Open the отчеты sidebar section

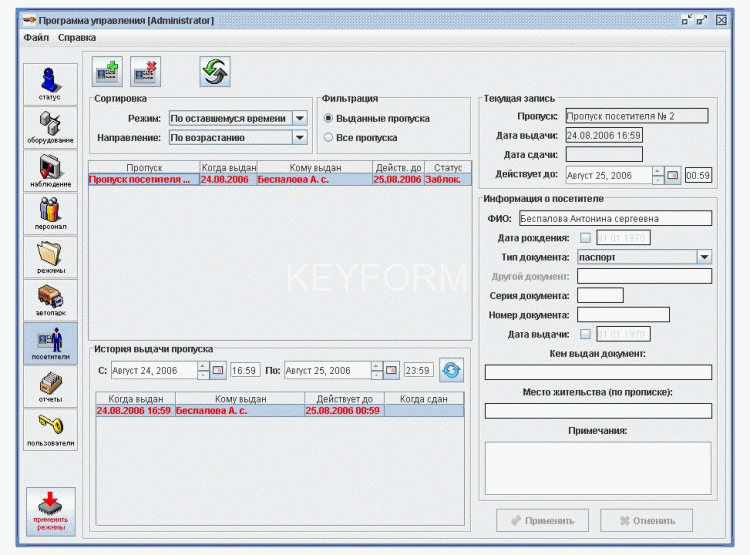coord(50,386)
